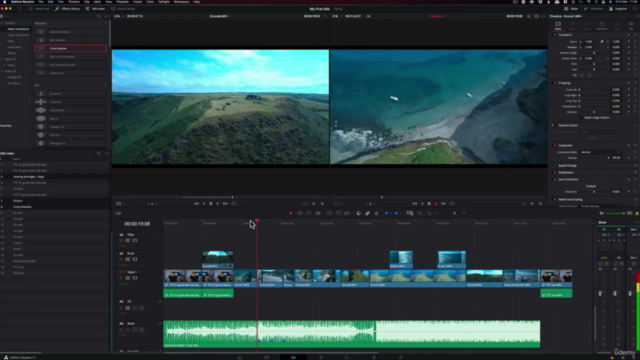Image resolution: width=640 pixels, height=360 pixels.
Task: Select the music audio clip waveform
Action: [x=352, y=334]
